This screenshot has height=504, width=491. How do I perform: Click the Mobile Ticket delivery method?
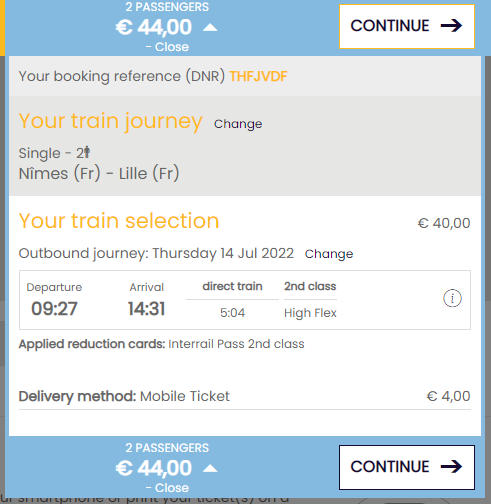pos(185,396)
